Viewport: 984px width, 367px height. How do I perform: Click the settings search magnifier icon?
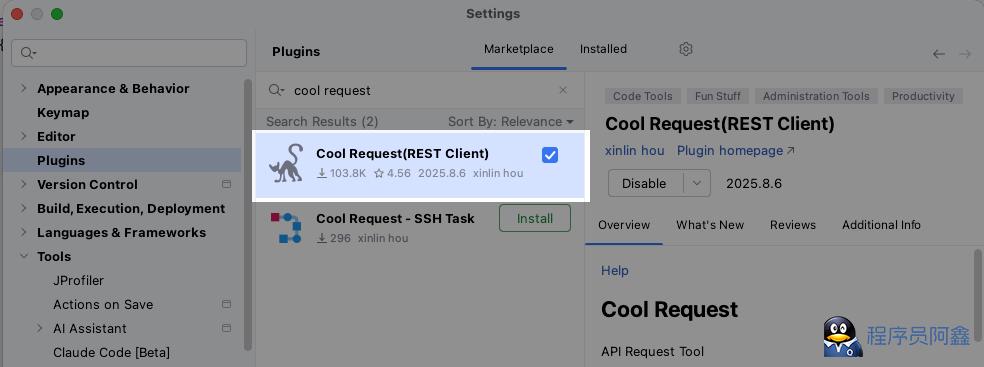pyautogui.click(x=29, y=53)
